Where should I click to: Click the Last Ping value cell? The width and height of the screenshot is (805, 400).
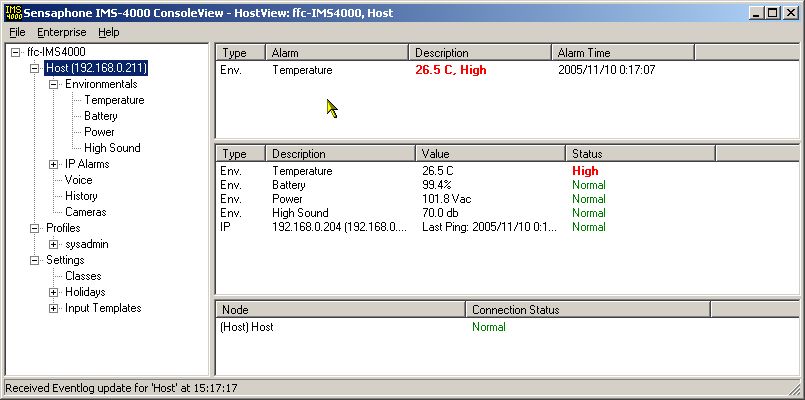489,227
